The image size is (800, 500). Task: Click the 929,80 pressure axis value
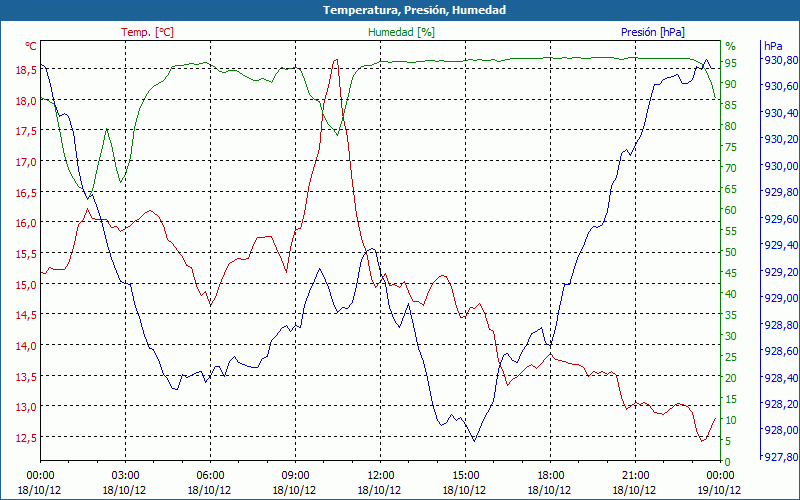tap(781, 192)
